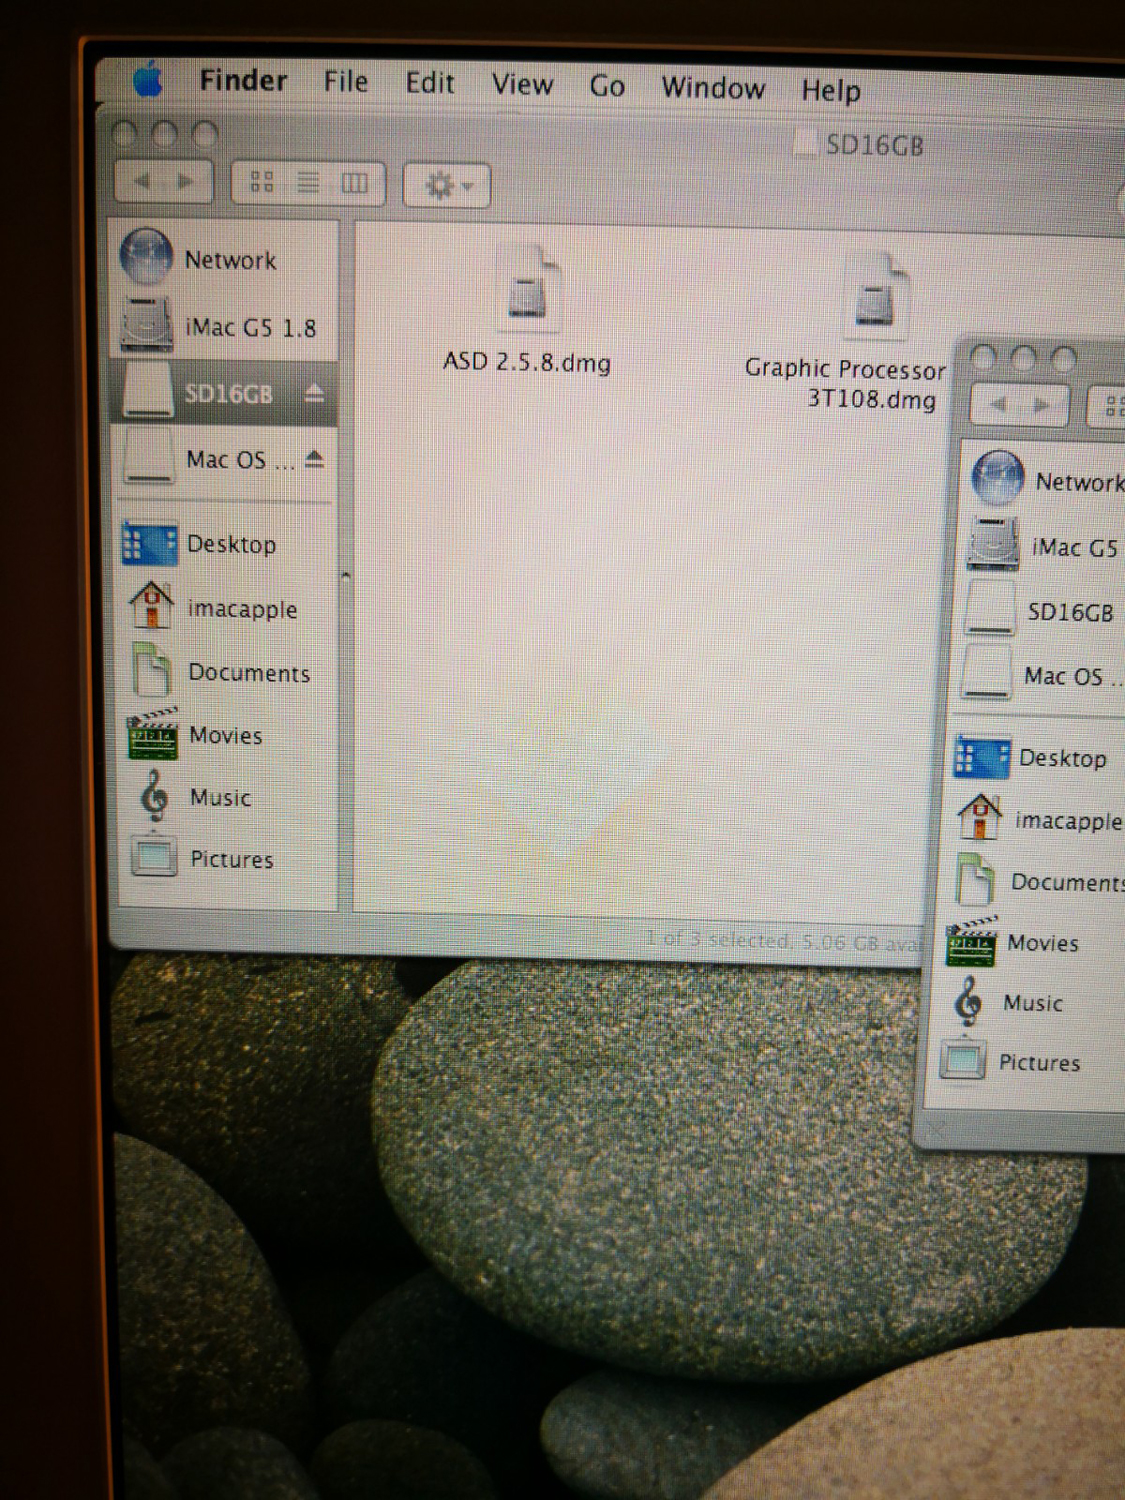Select iMac G5 1.8 drive in sidebar
This screenshot has height=1500, width=1125.
[x=223, y=326]
